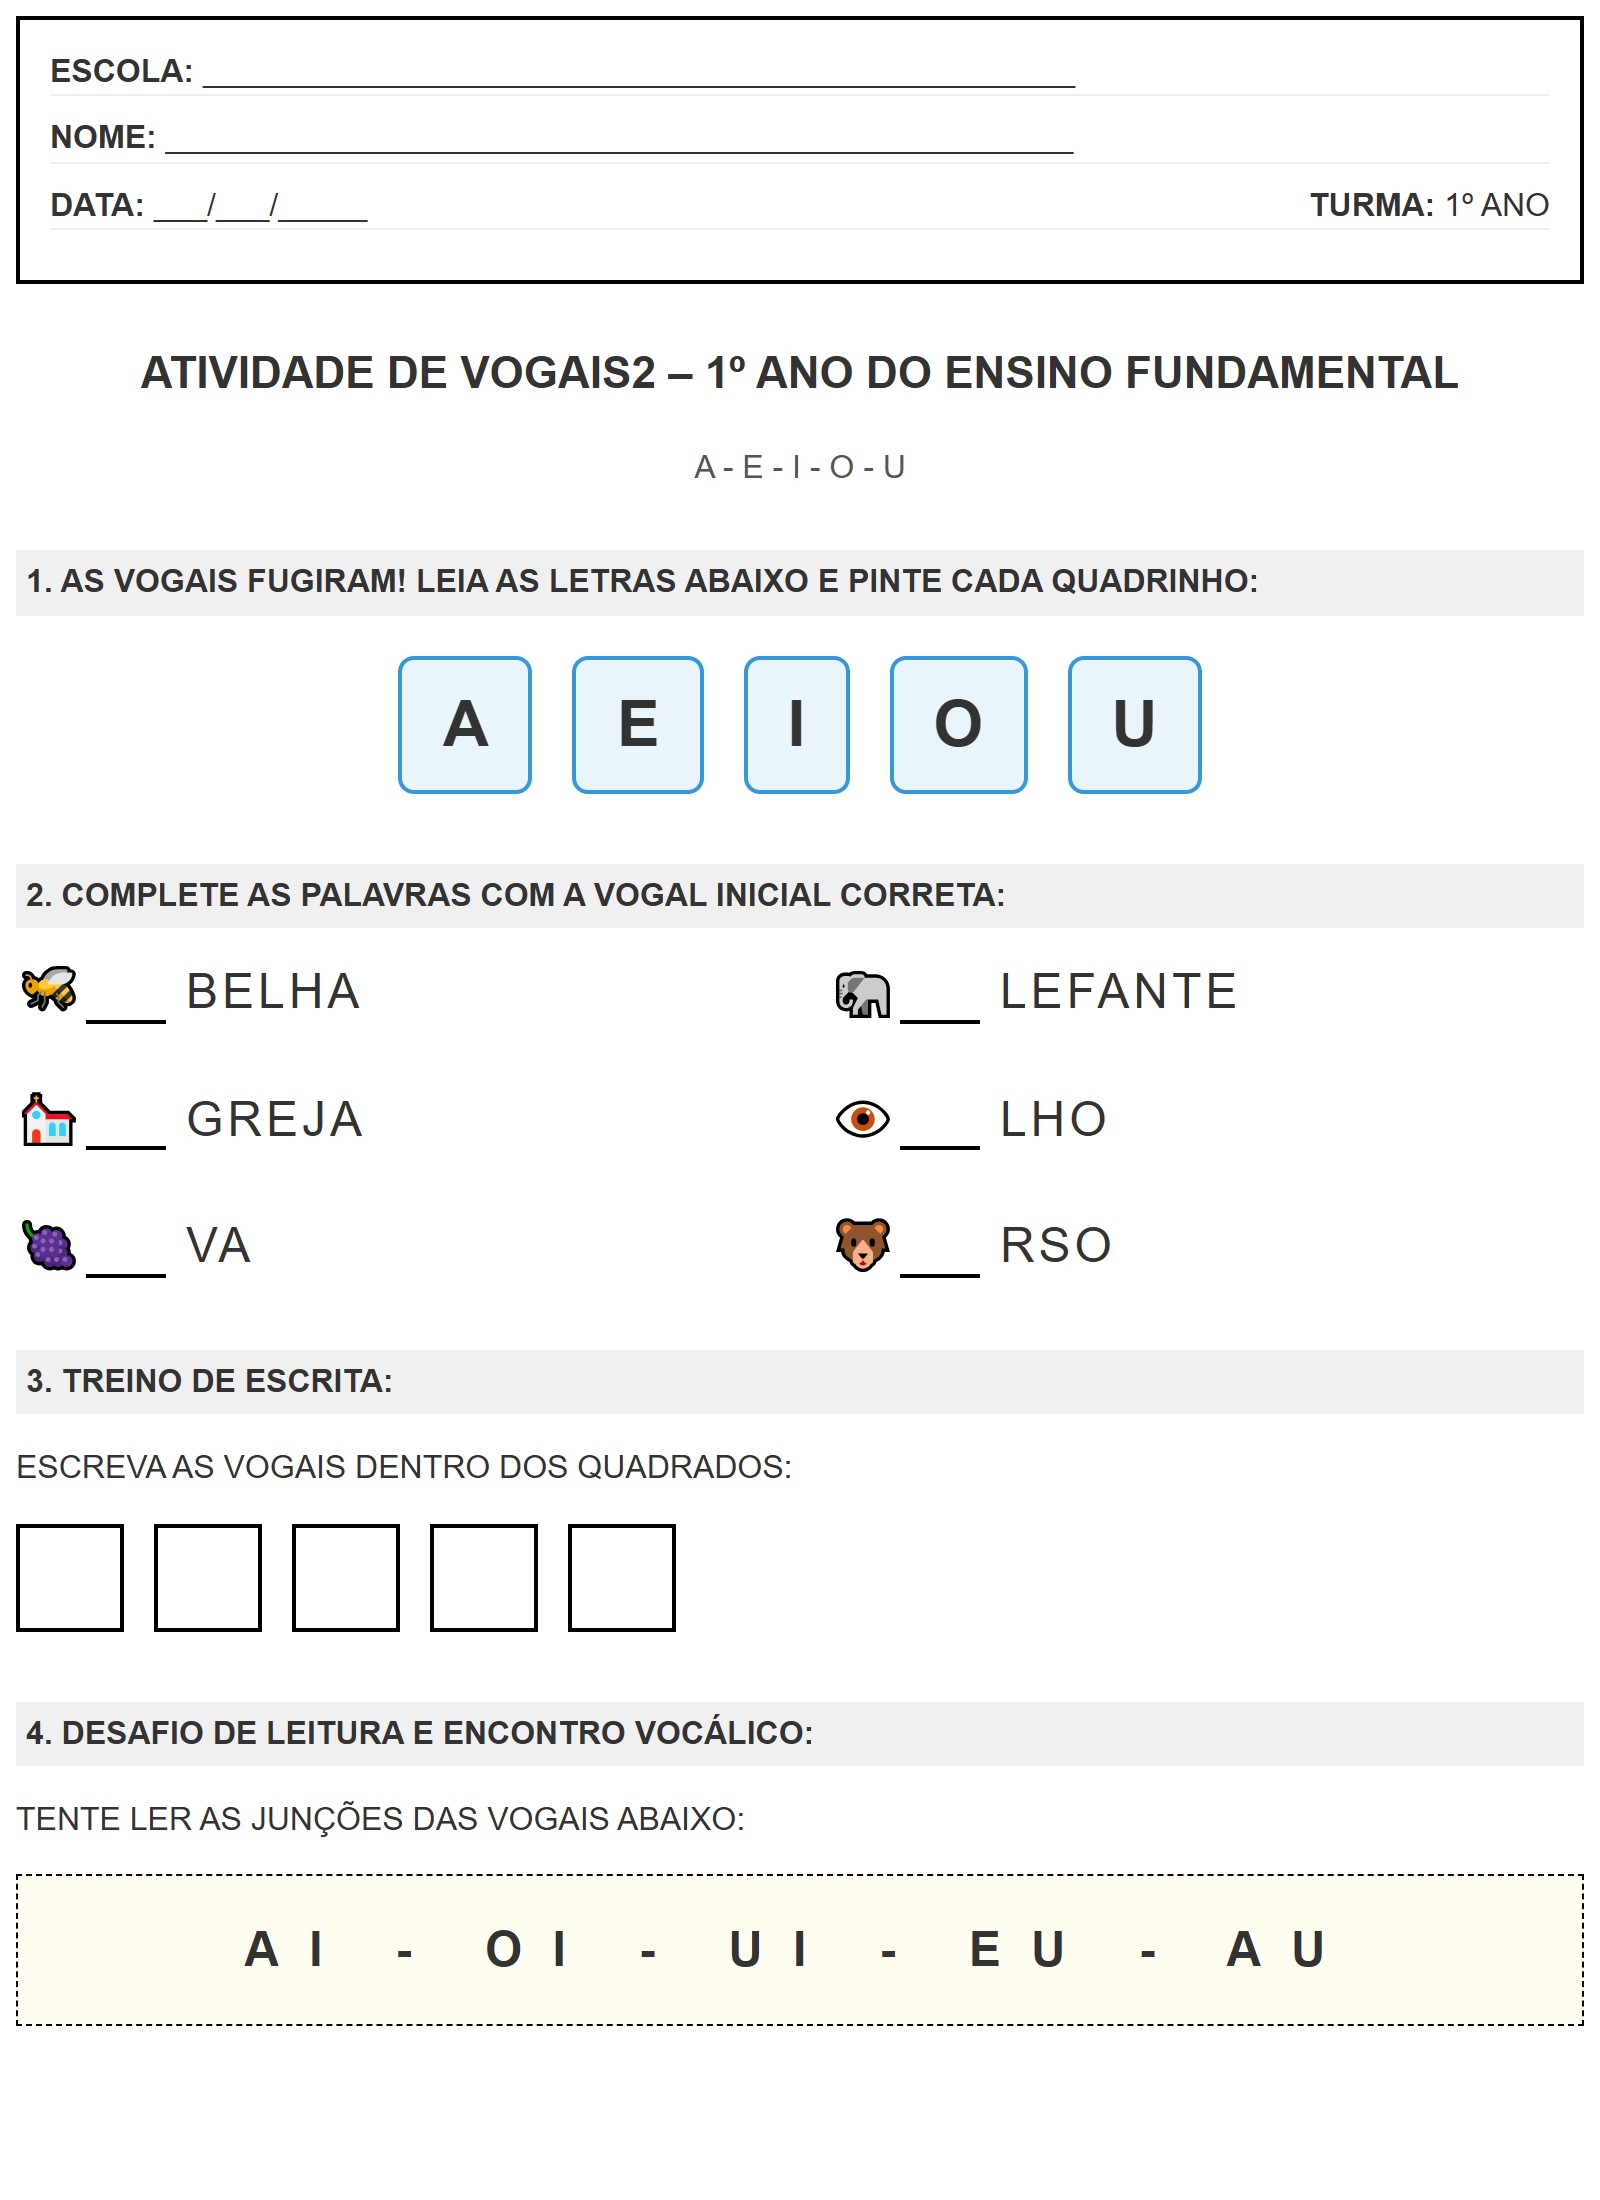Click the last empty writing square
Image resolution: width=1600 pixels, height=2200 pixels.
(x=621, y=1577)
